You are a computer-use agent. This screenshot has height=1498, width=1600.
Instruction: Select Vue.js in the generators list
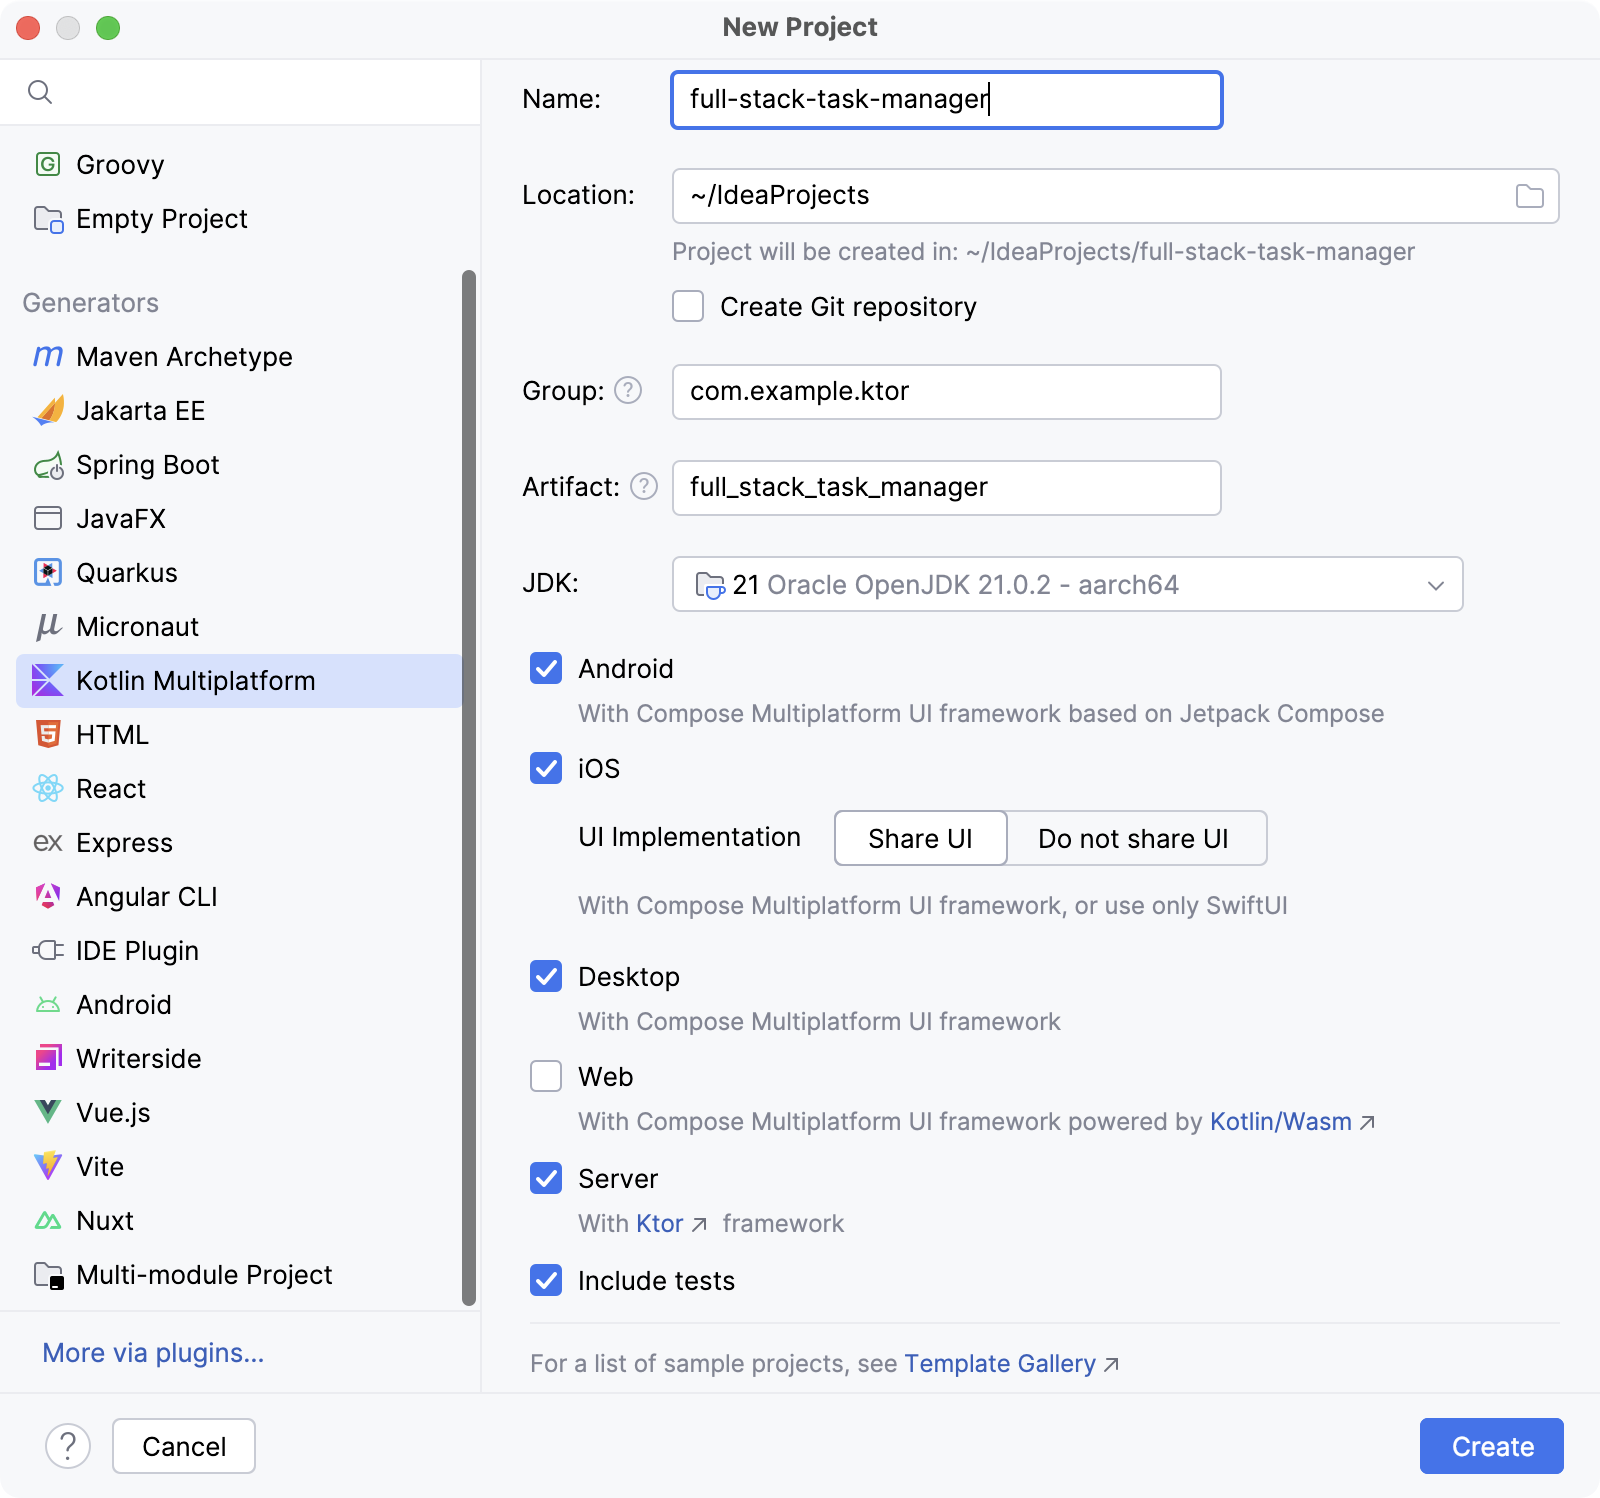239,1113
